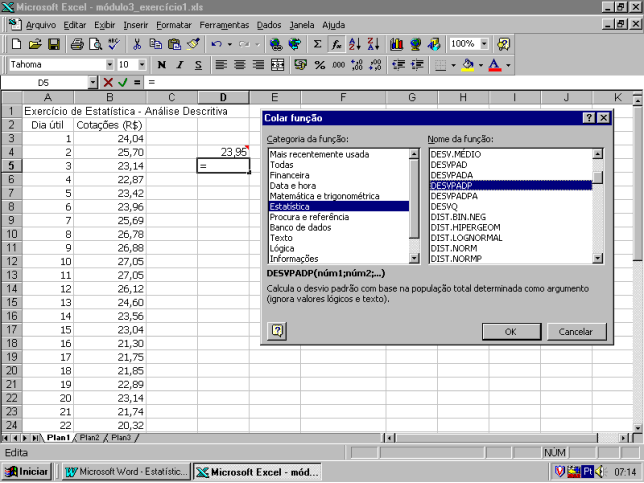Switch to the Plan2 sheet tab

coord(90,438)
